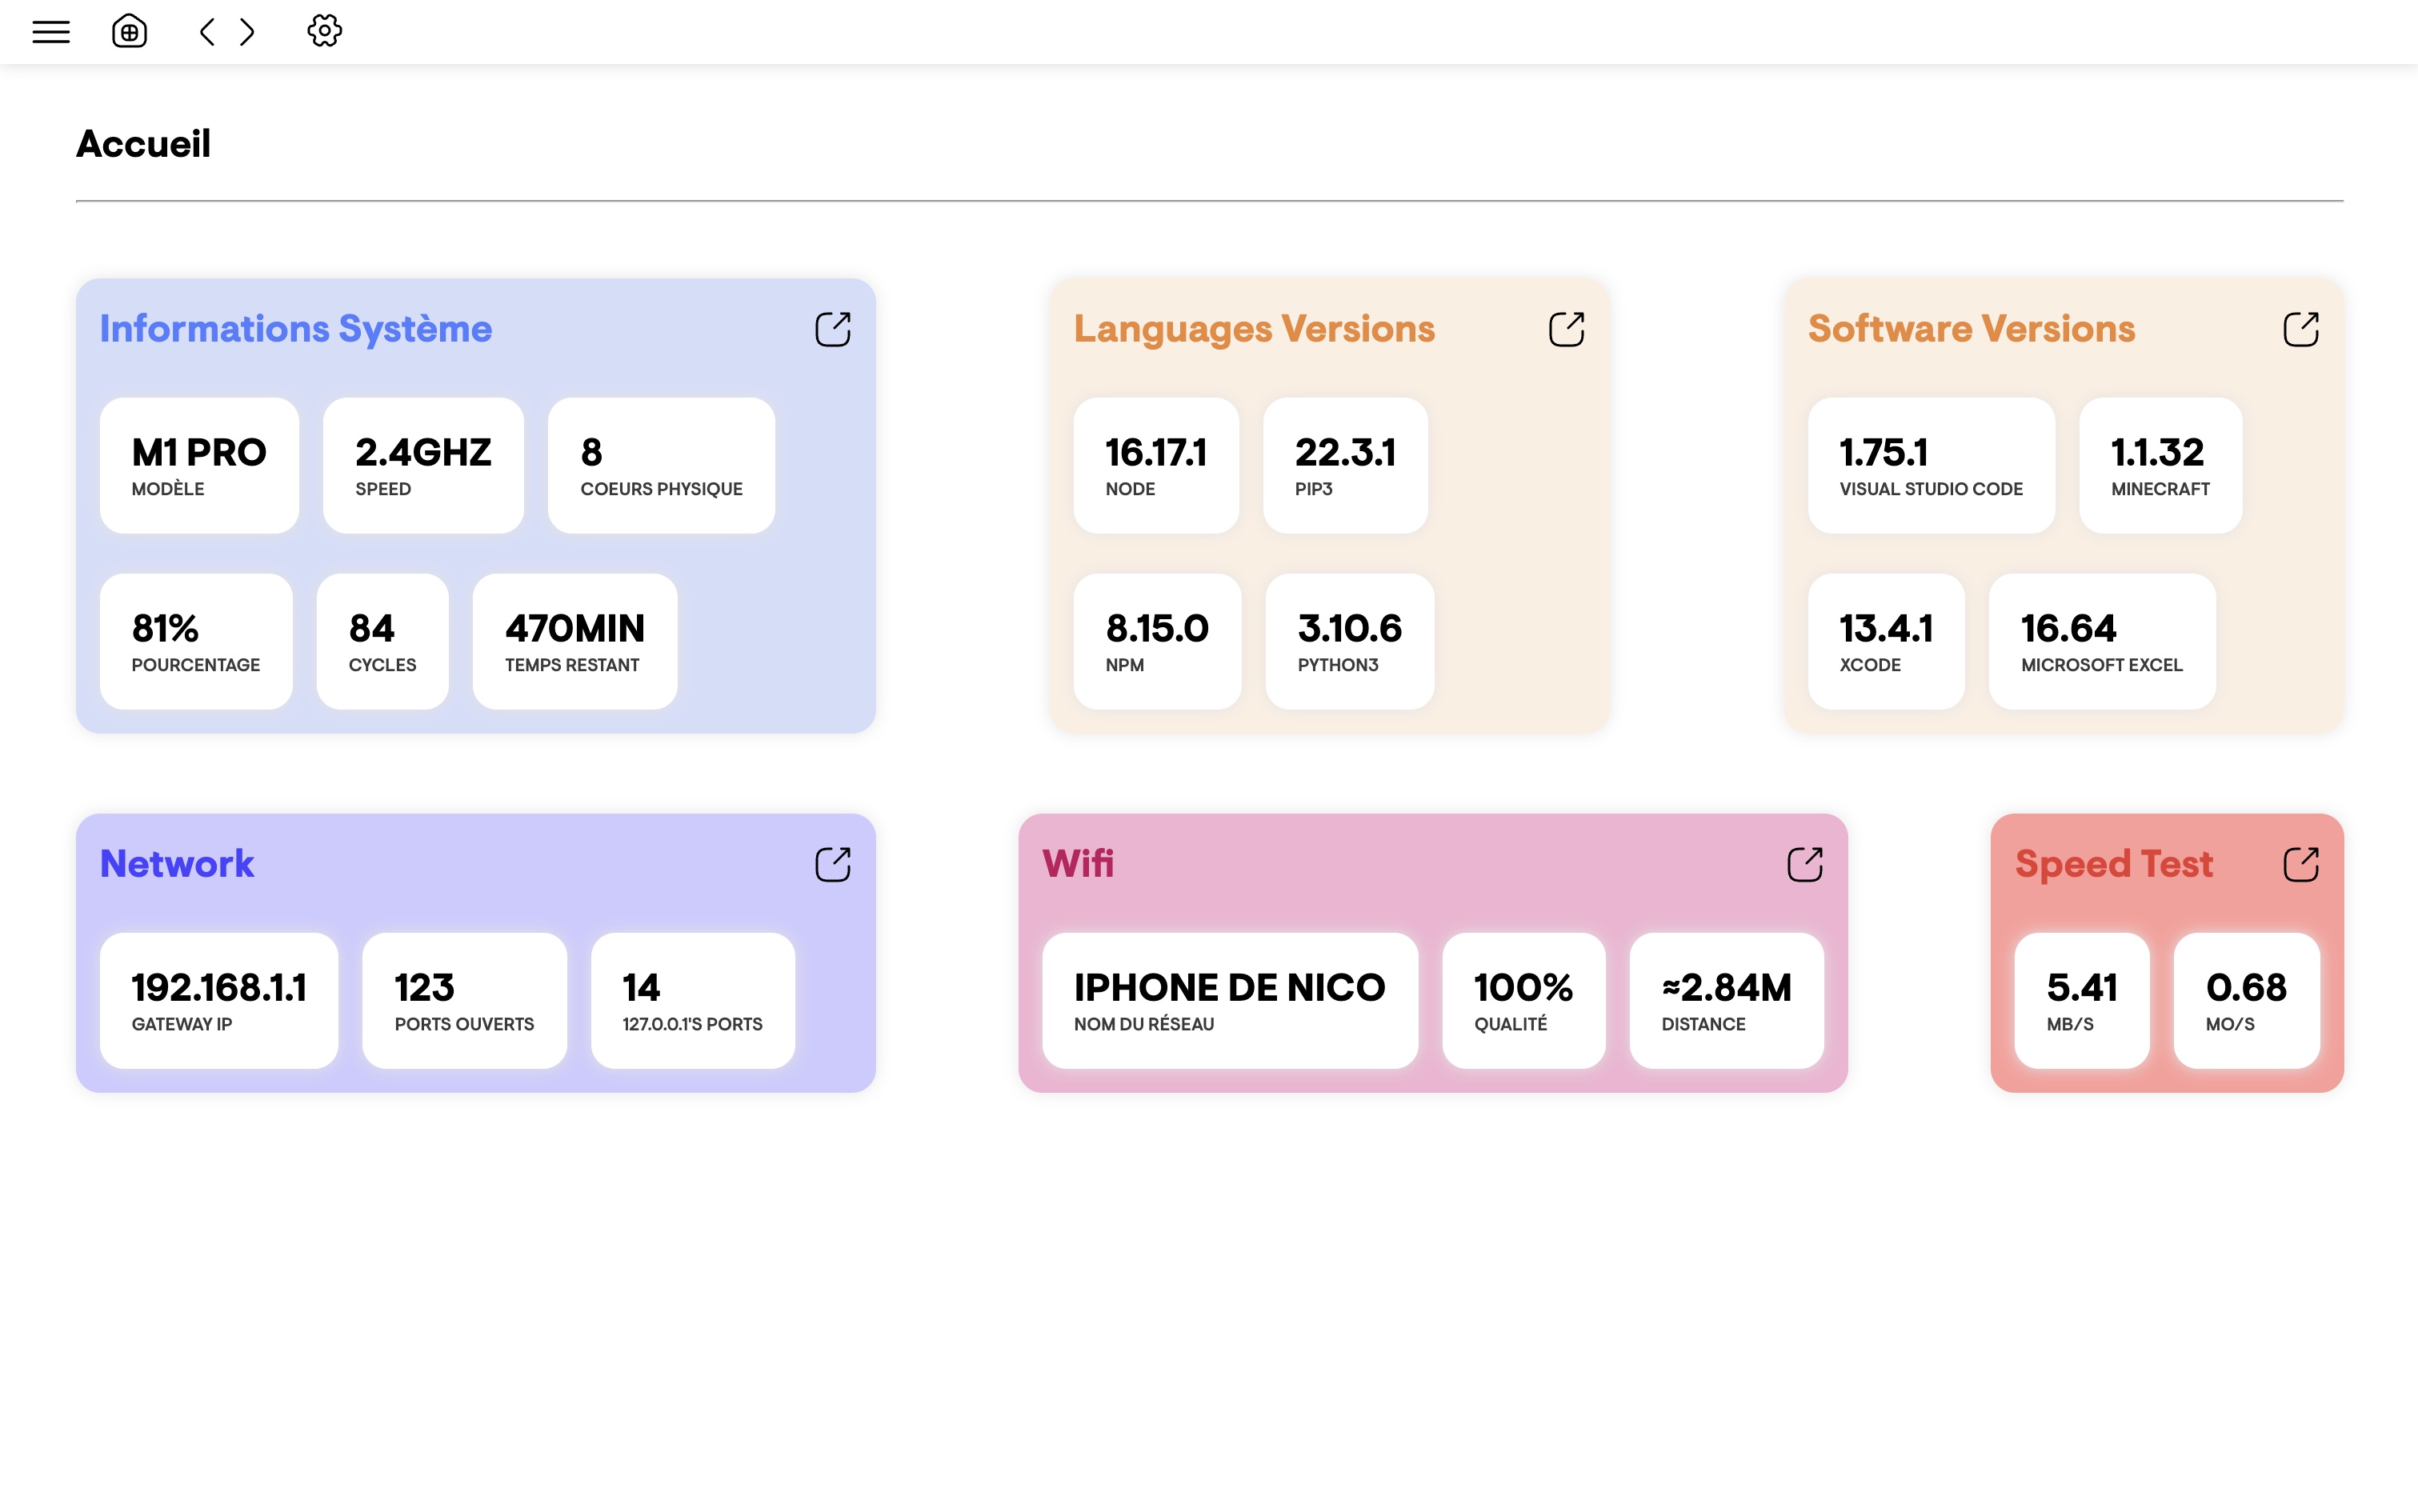Expand the hamburger sidebar menu
This screenshot has width=2418, height=1512.
pyautogui.click(x=51, y=31)
